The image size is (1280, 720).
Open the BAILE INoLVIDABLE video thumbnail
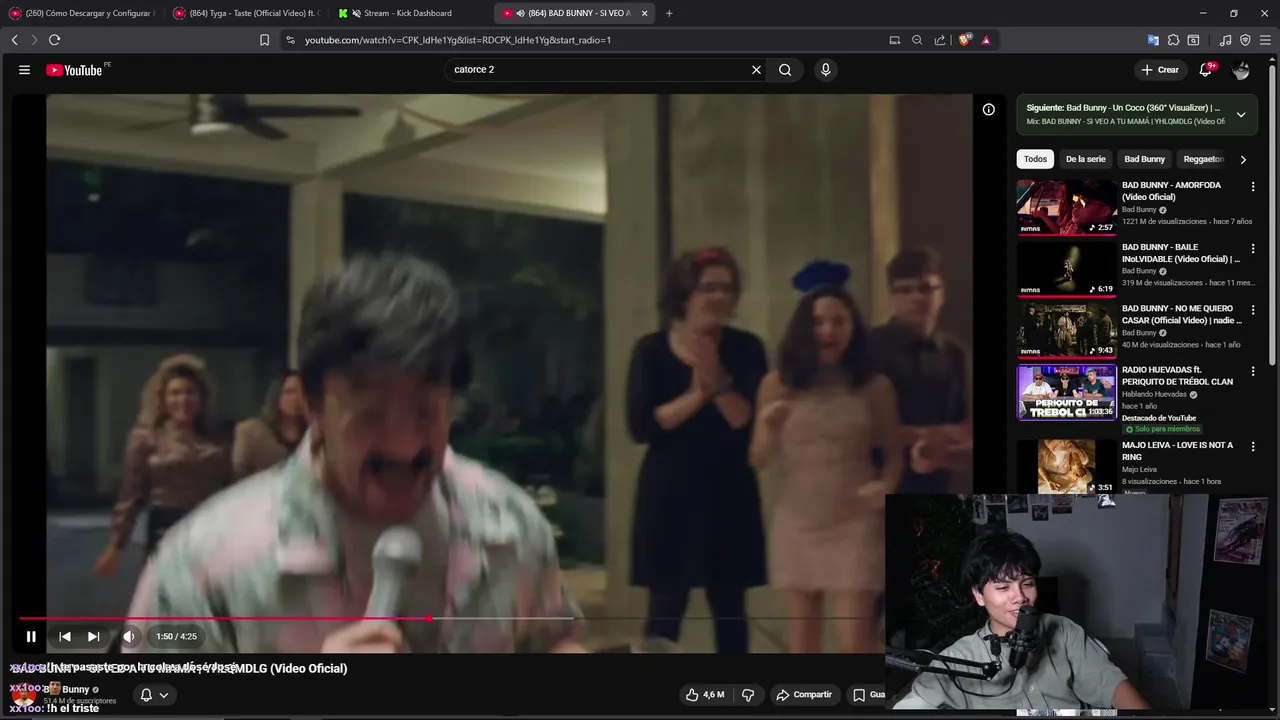(x=1067, y=269)
